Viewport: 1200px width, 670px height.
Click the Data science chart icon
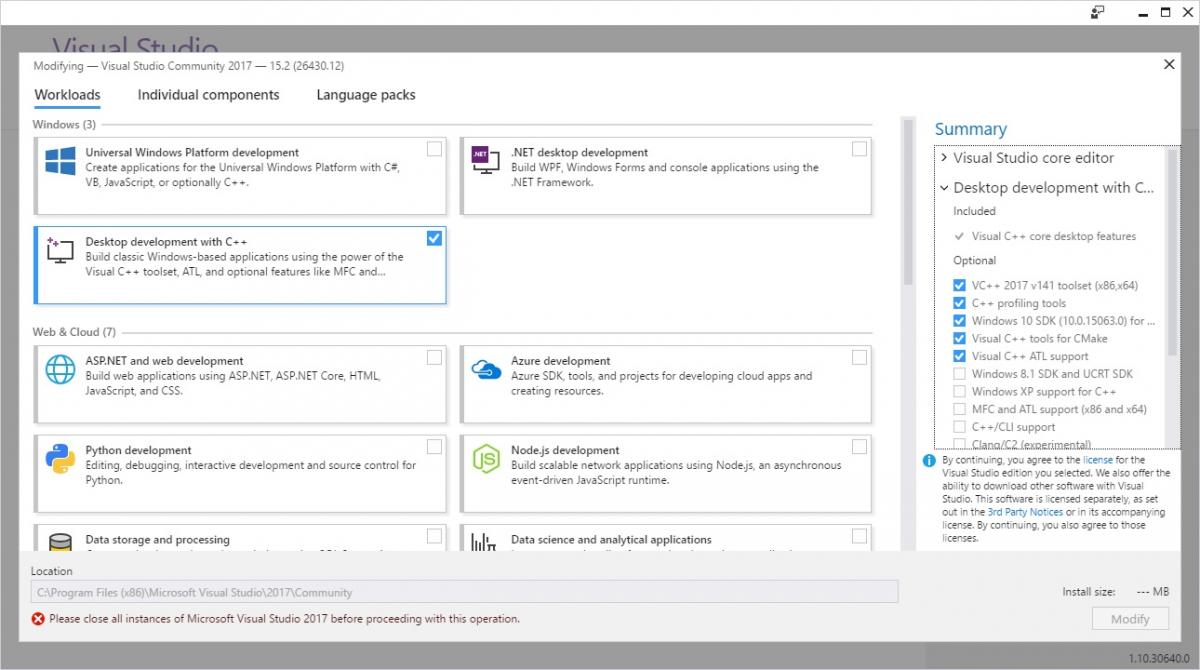tap(485, 541)
